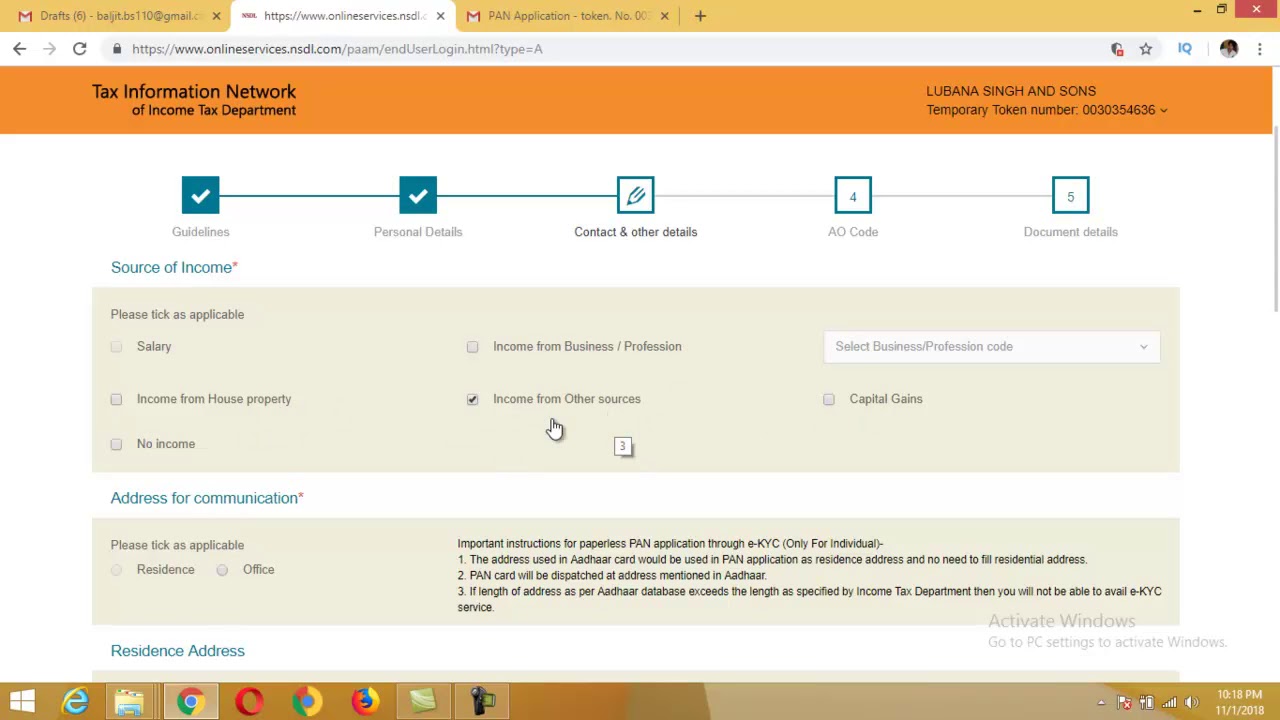This screenshot has height=720, width=1280.
Task: Click the page vertical scrollbar
Action: click(x=1275, y=220)
